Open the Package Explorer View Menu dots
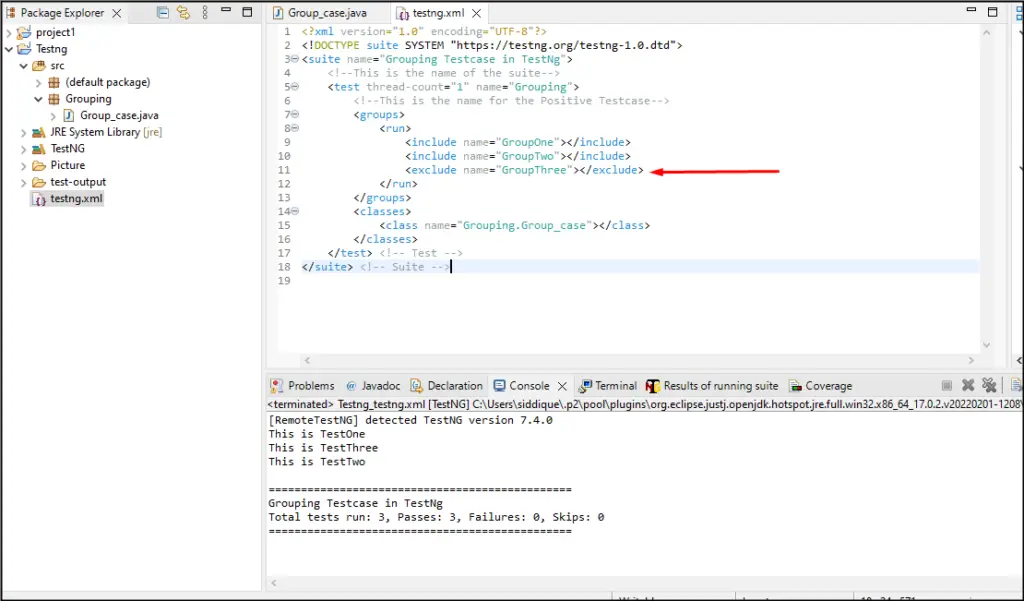This screenshot has width=1024, height=601. (205, 12)
